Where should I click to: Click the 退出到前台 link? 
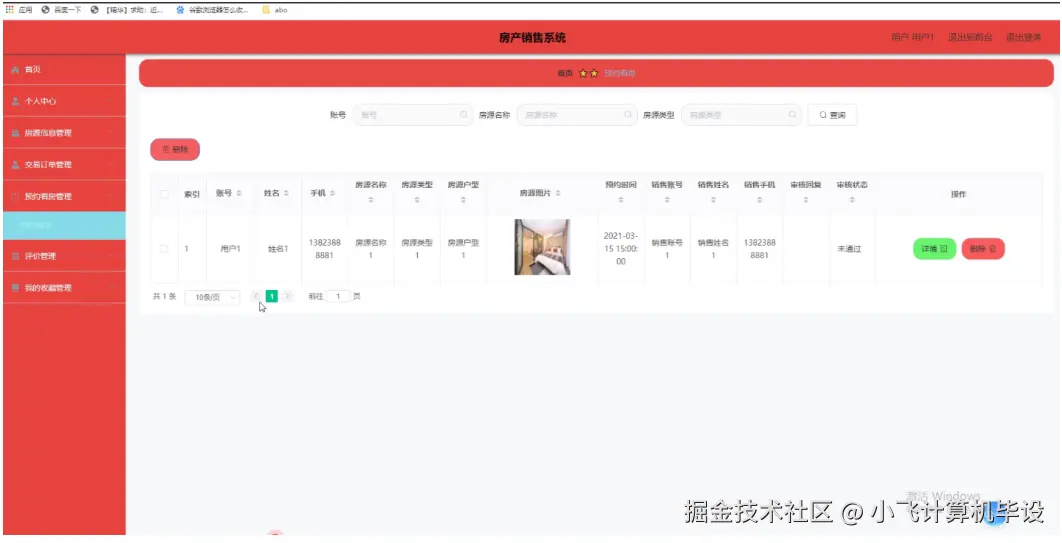point(970,38)
